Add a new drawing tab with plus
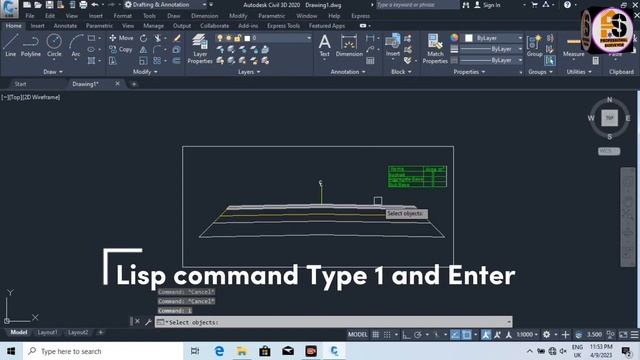This screenshot has width=640, height=360. 133,84
